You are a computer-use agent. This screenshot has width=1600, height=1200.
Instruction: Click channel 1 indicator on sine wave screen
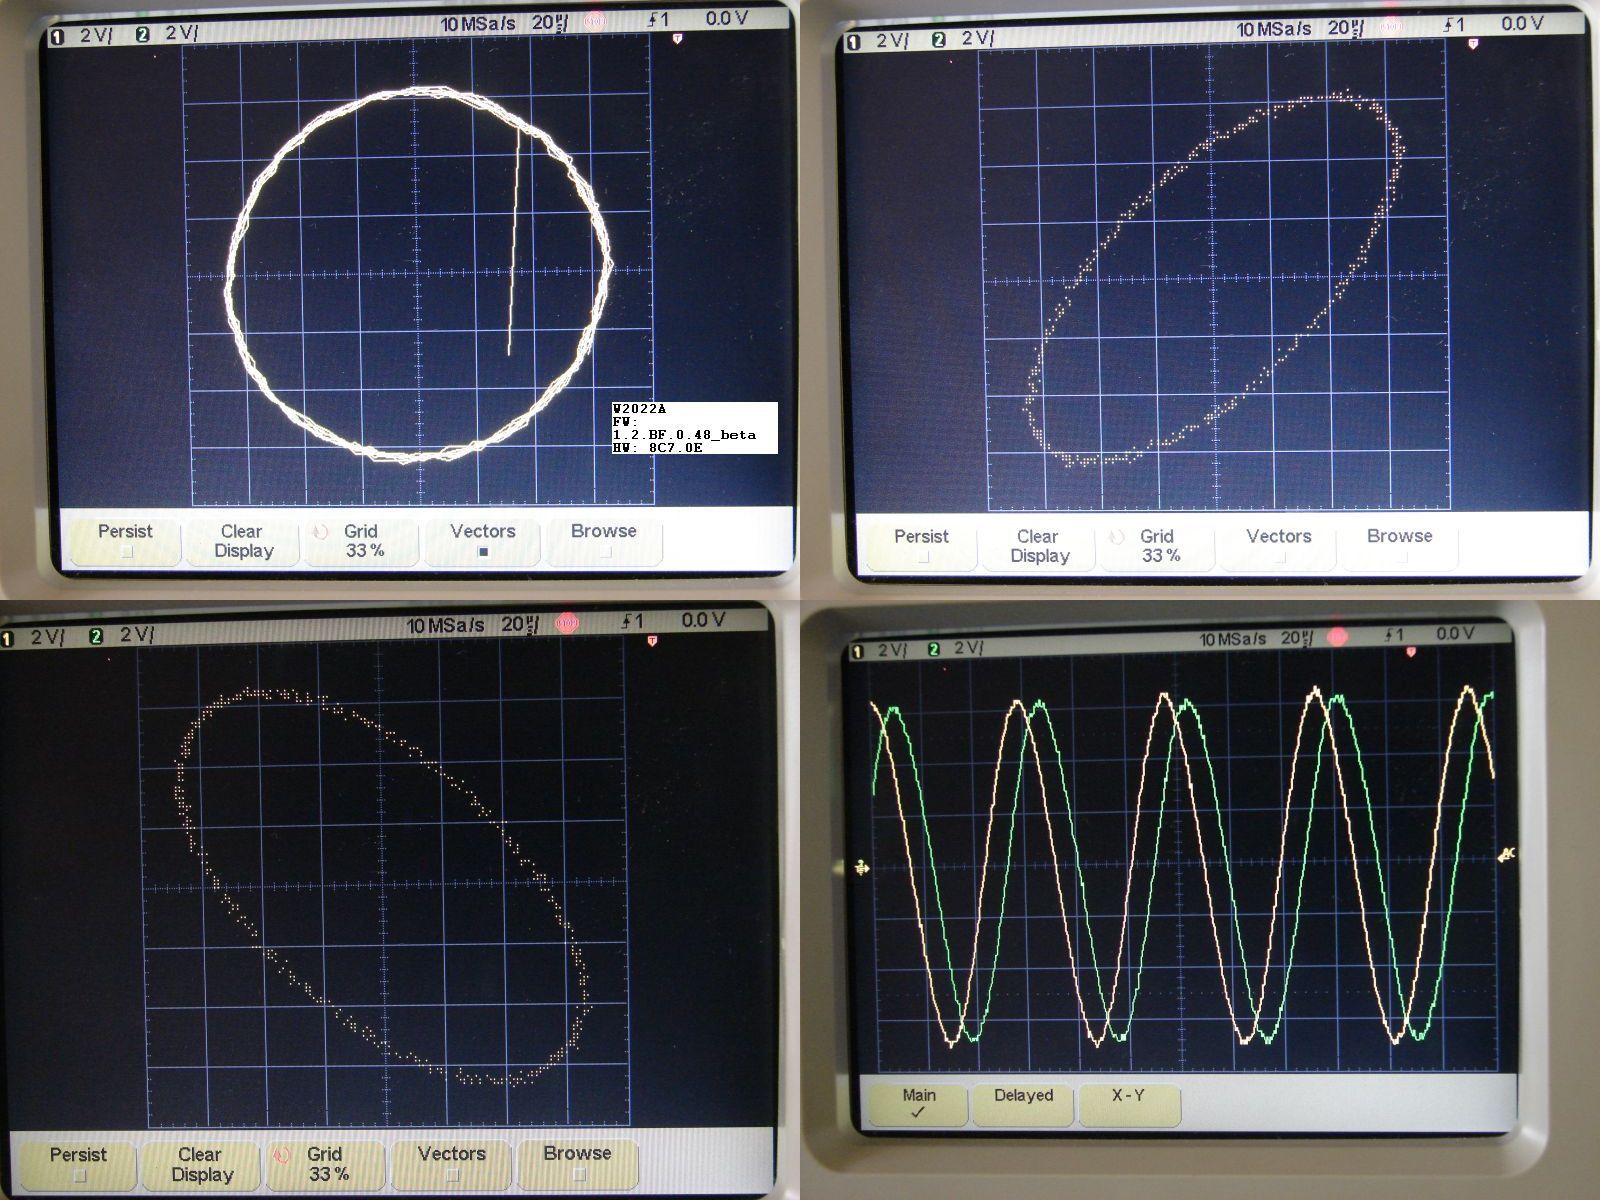[857, 652]
